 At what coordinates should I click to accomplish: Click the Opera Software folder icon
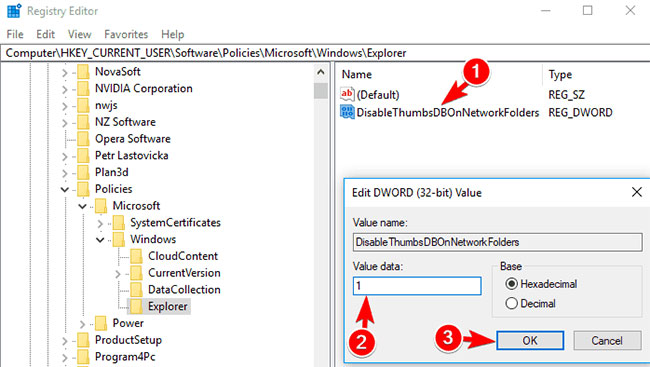pos(83,139)
